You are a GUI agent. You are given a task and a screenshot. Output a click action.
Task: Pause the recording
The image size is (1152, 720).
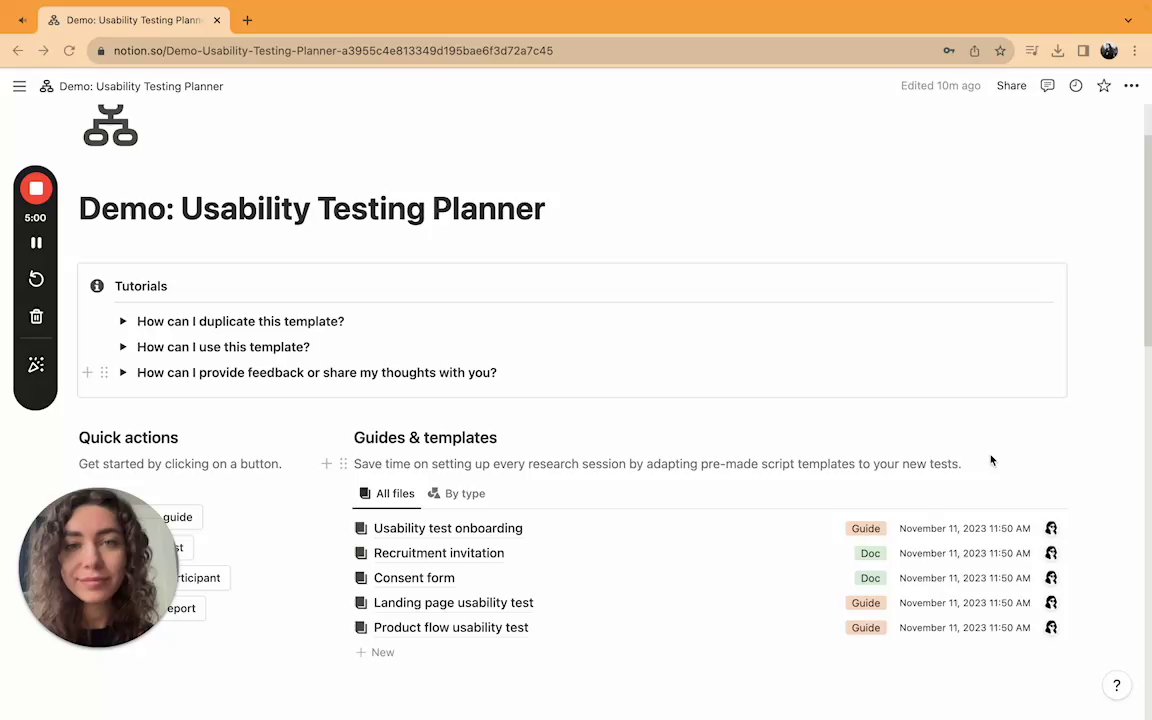tap(36, 243)
